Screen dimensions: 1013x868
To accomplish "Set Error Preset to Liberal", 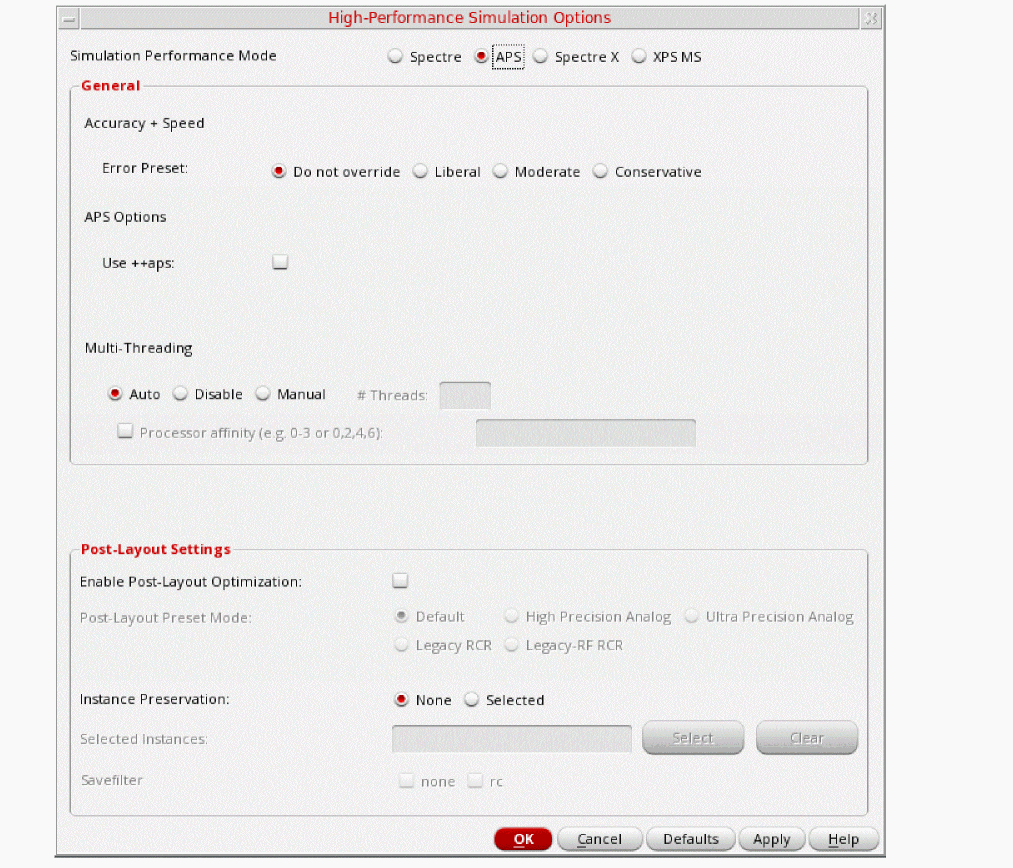I will point(420,172).
